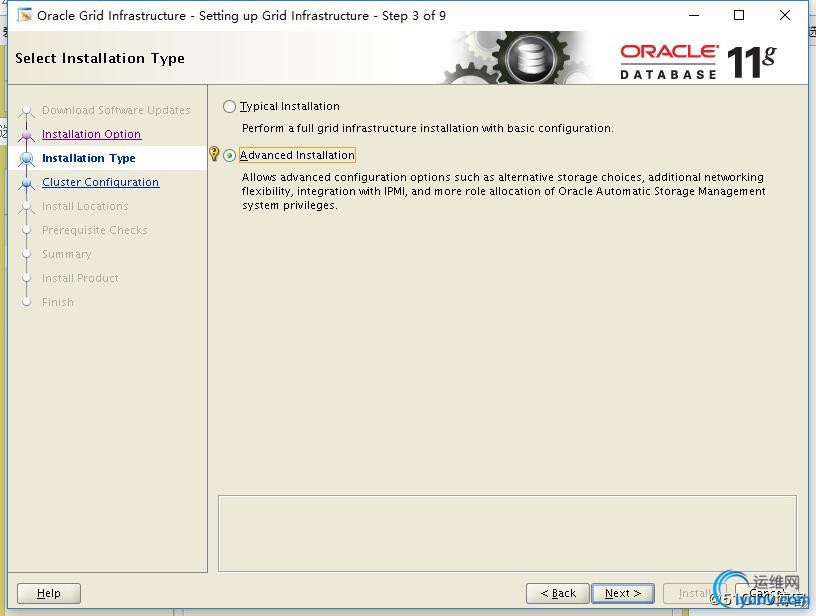Click the Download Software Updates step text
The width and height of the screenshot is (816, 616).
(117, 110)
